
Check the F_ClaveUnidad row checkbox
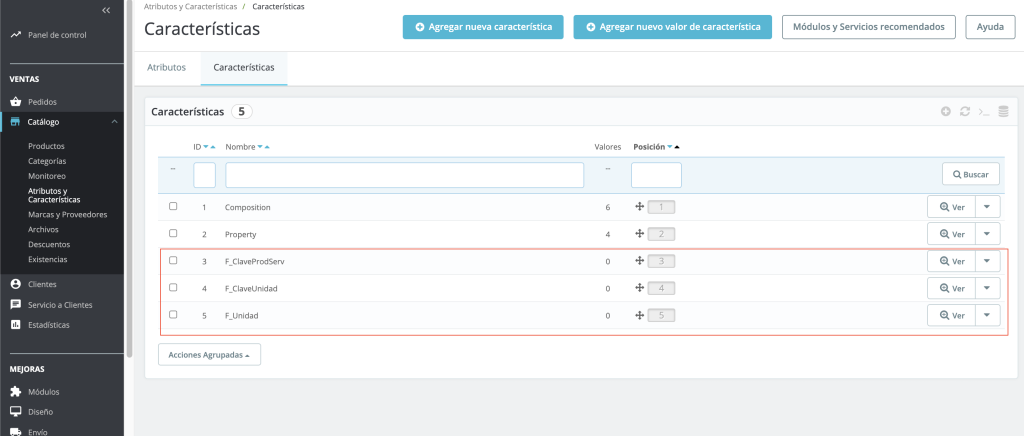tap(173, 287)
